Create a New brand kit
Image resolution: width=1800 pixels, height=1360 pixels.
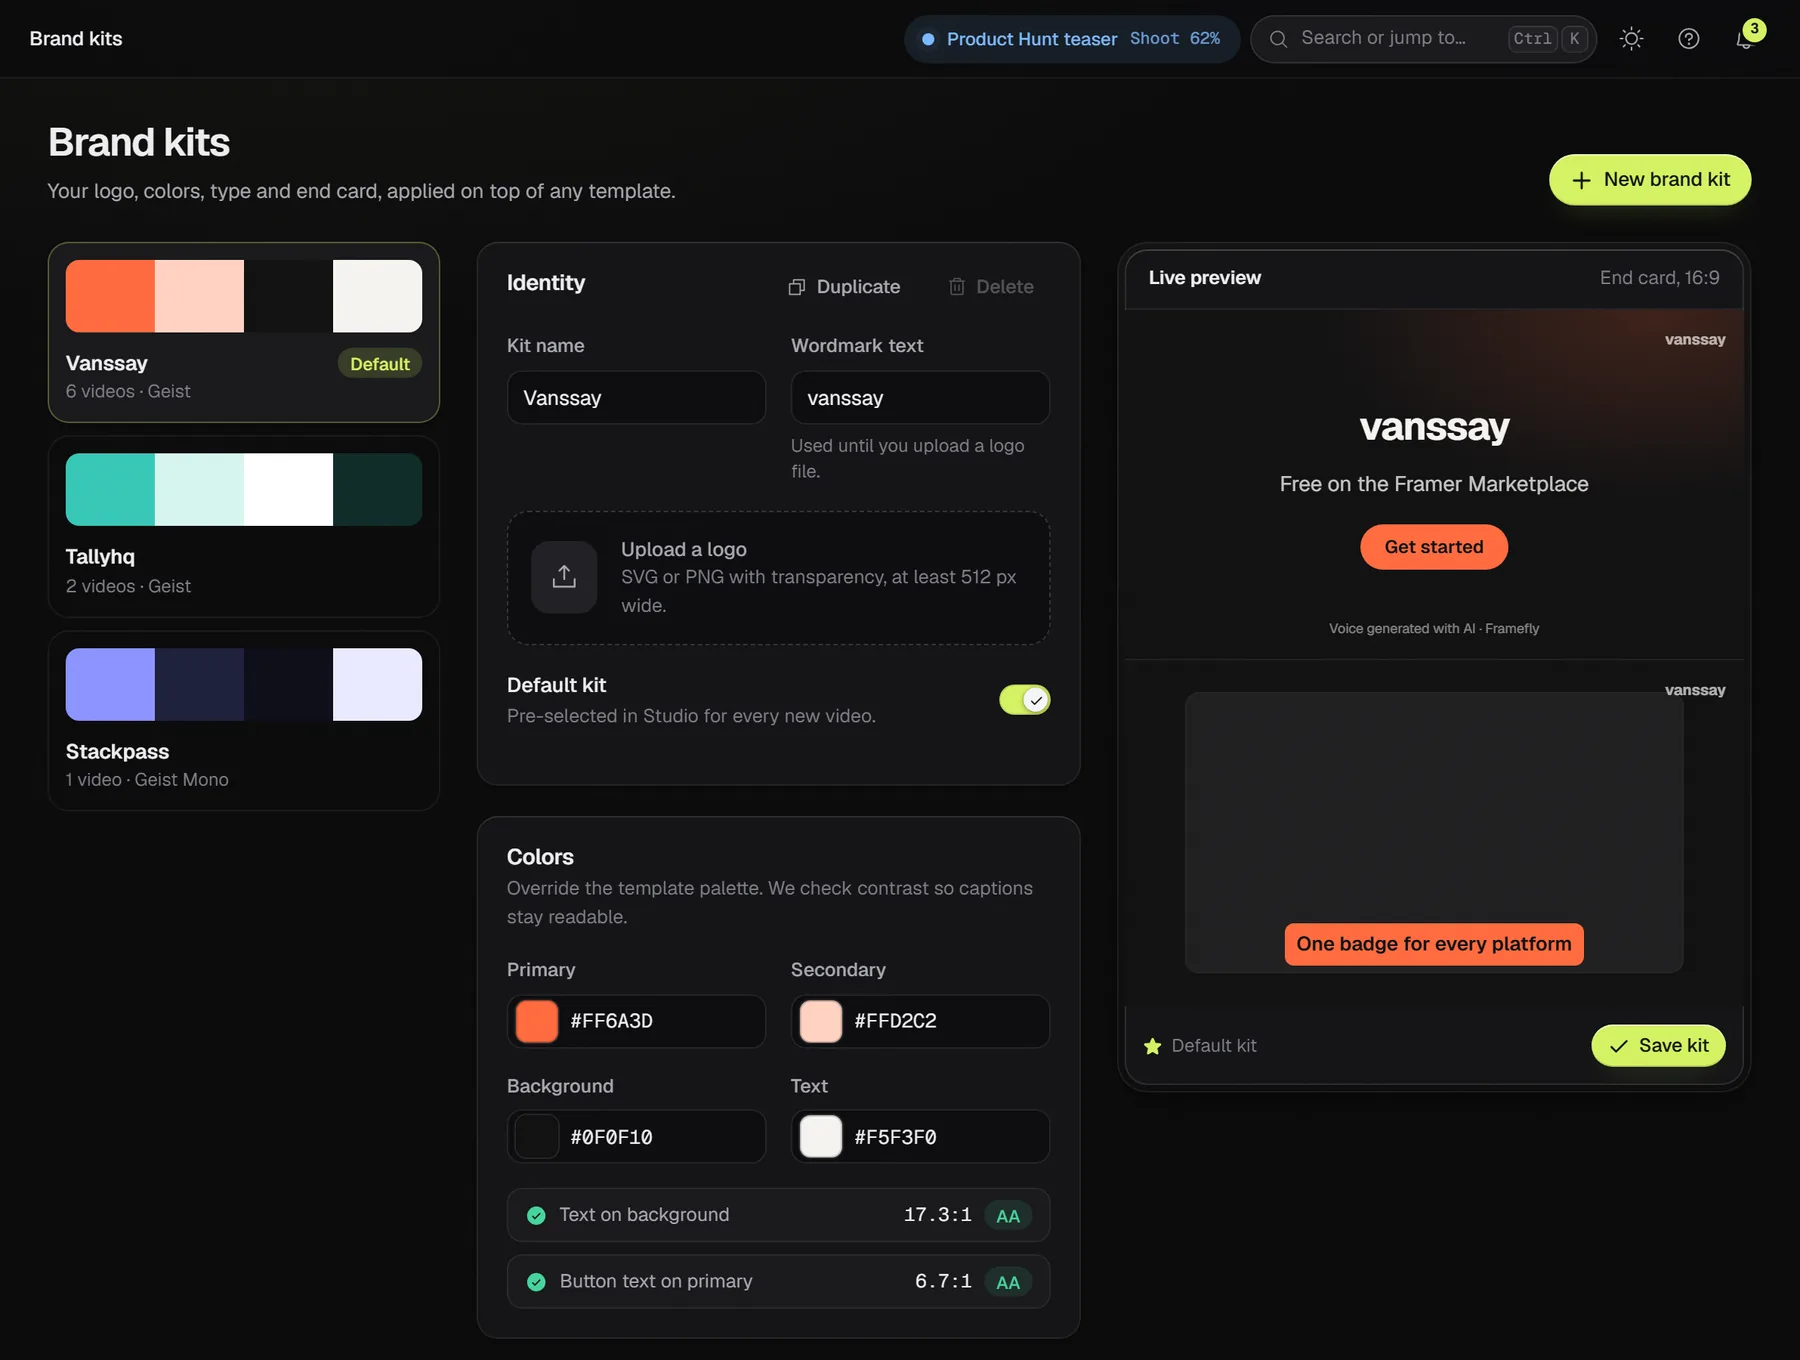click(x=1650, y=180)
